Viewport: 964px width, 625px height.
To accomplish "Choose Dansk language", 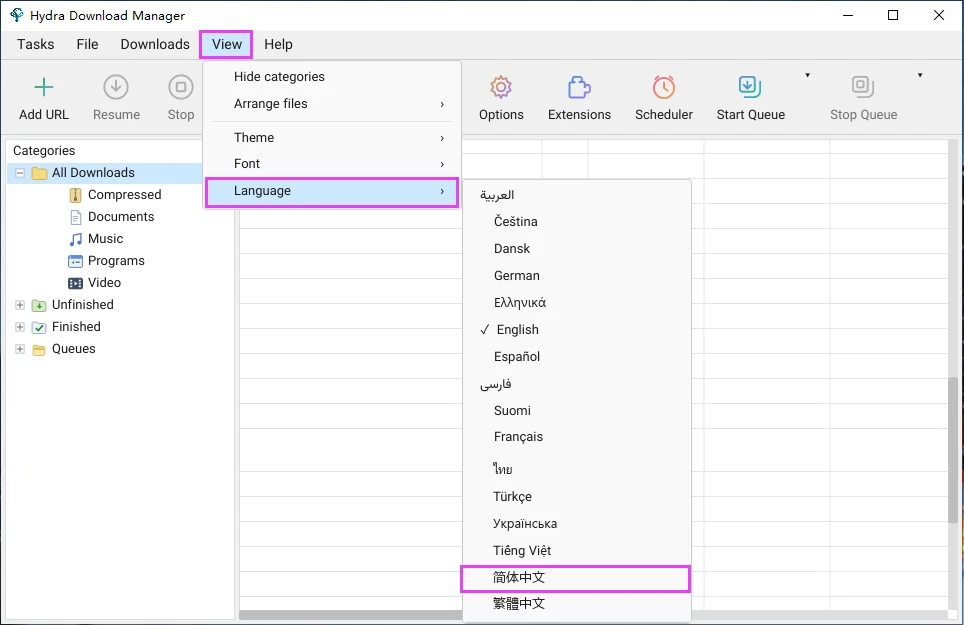I will click(577, 249).
